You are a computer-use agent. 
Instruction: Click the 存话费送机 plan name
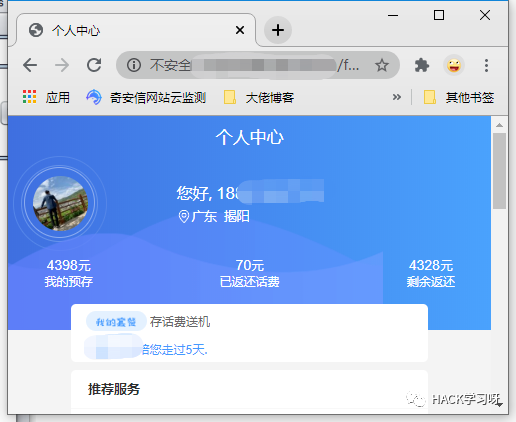pyautogui.click(x=180, y=322)
